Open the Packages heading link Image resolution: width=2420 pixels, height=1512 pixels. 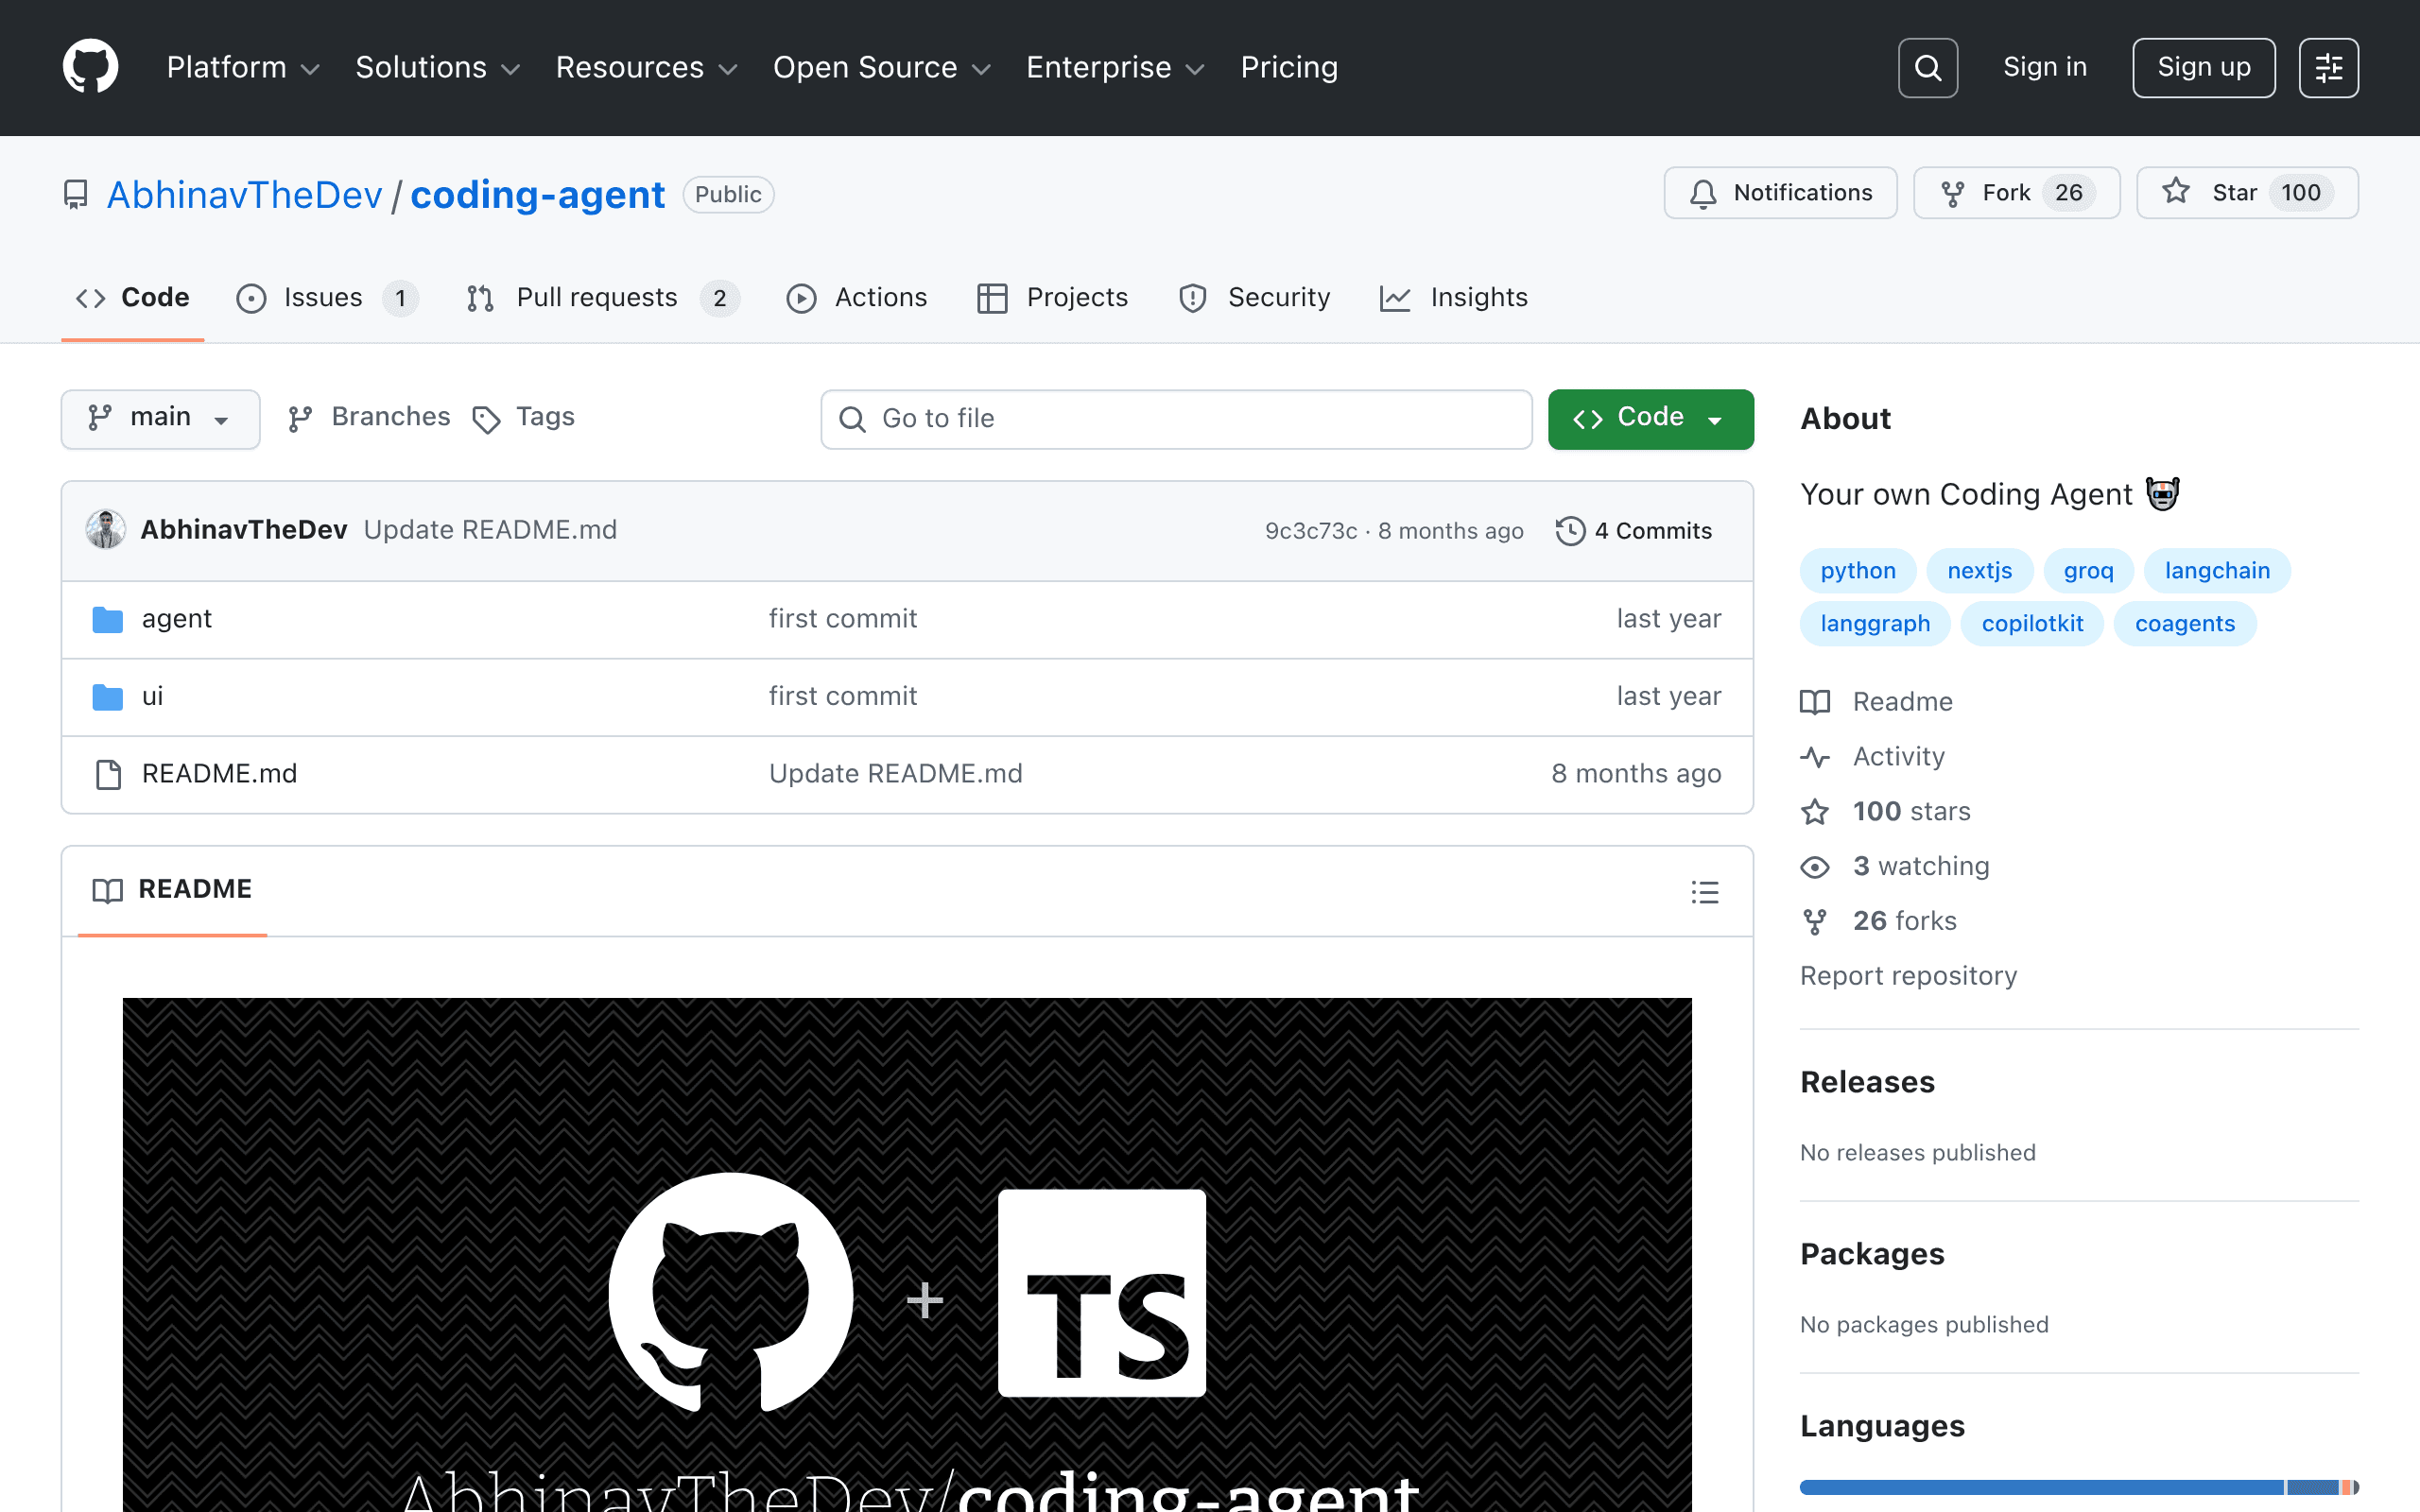pos(1872,1254)
